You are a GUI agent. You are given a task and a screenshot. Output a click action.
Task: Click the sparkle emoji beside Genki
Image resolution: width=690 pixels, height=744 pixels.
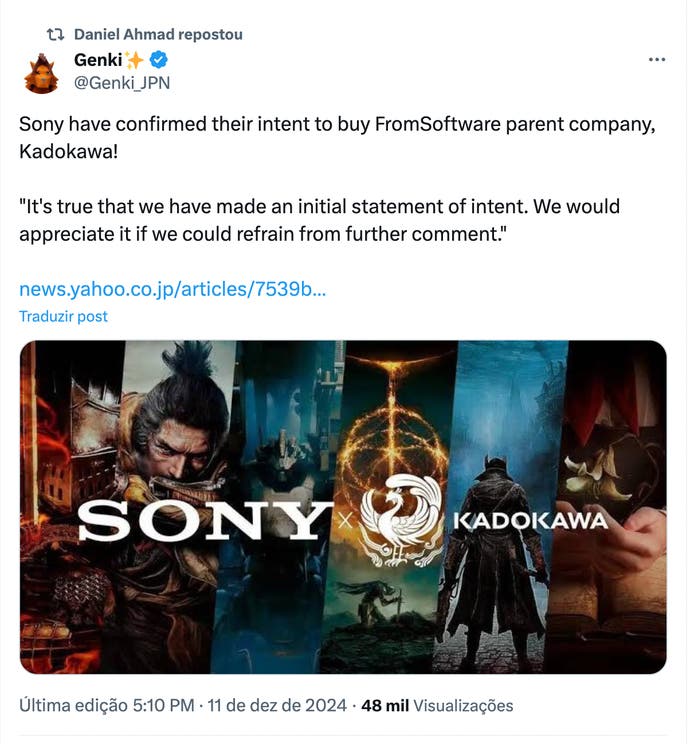[x=134, y=61]
